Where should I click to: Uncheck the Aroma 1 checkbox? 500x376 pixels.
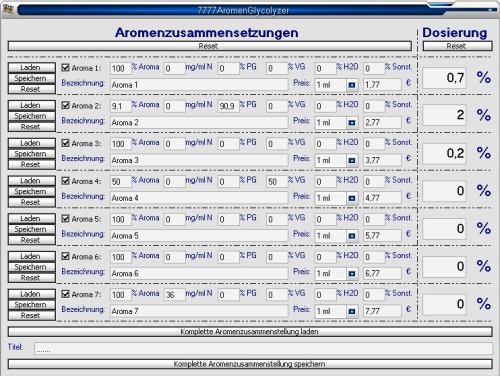coord(66,68)
